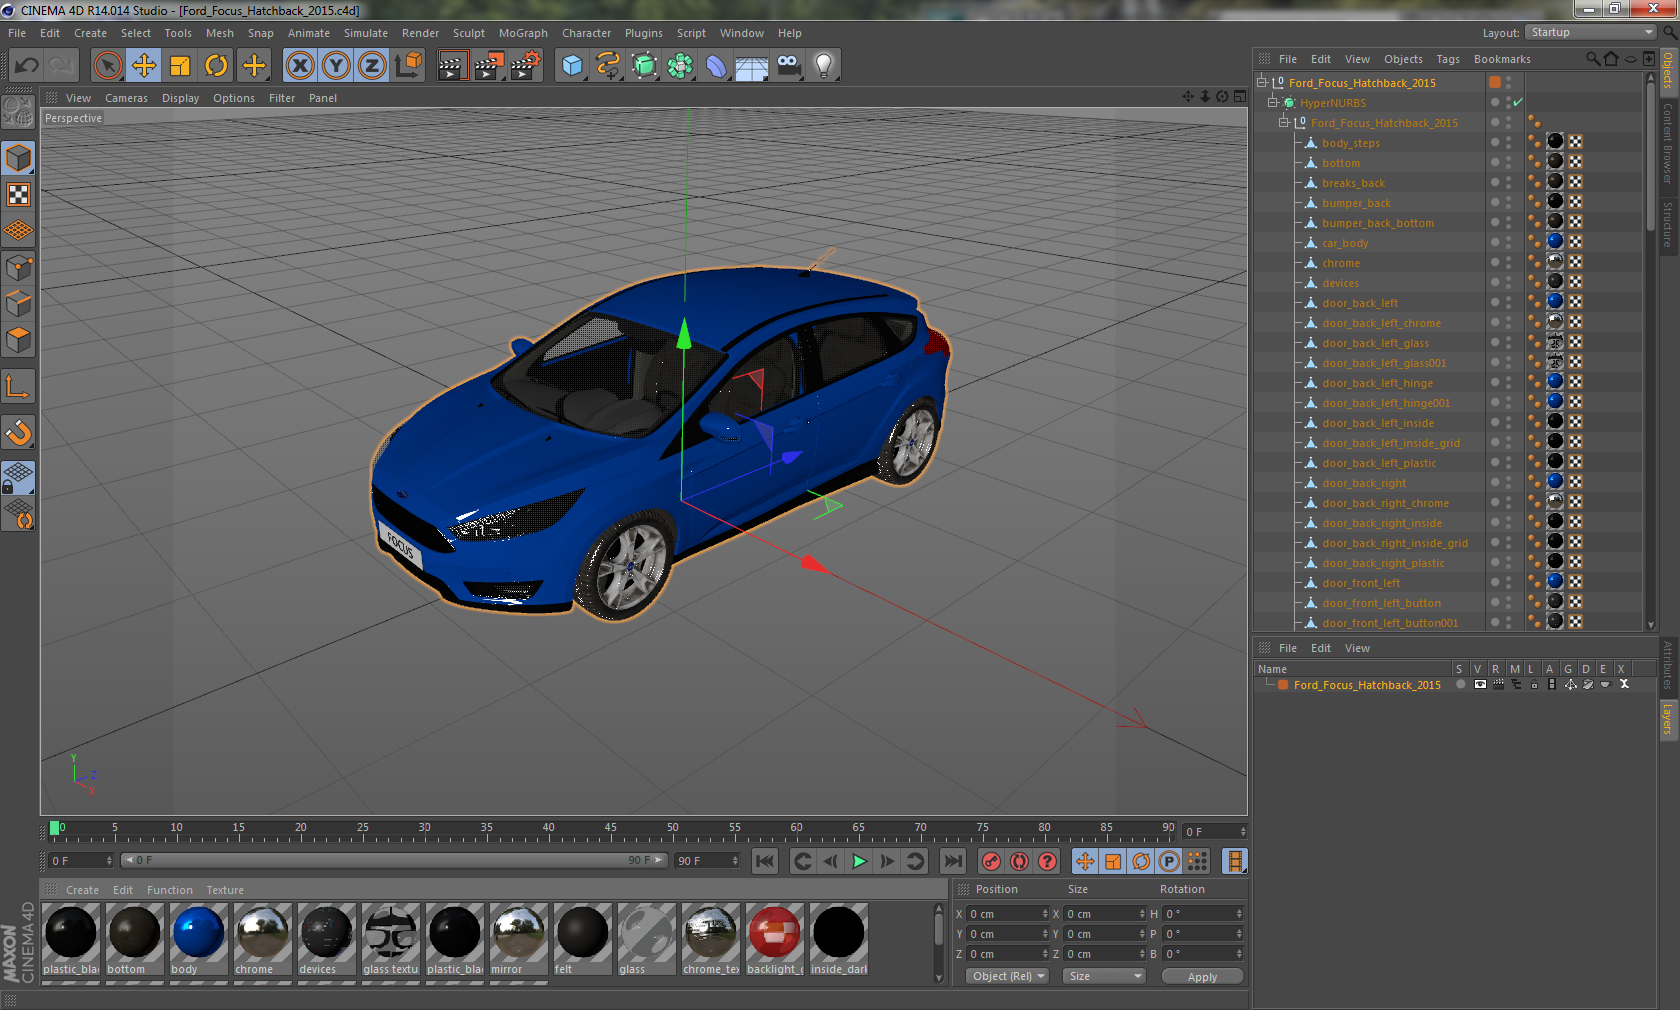Click the Floor environment icon
The width and height of the screenshot is (1680, 1010).
(752, 66)
